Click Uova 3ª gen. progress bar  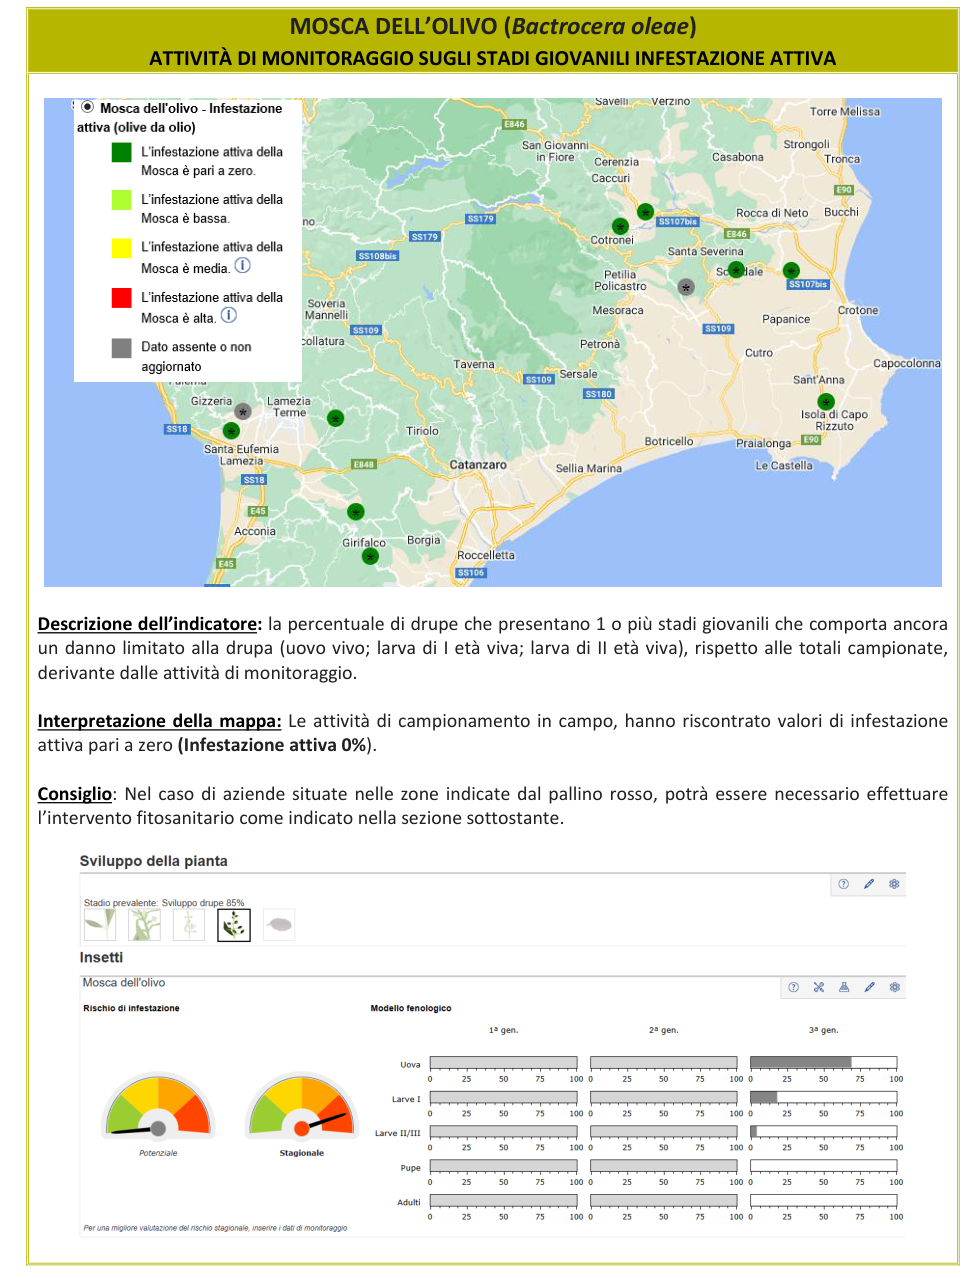tap(824, 1062)
